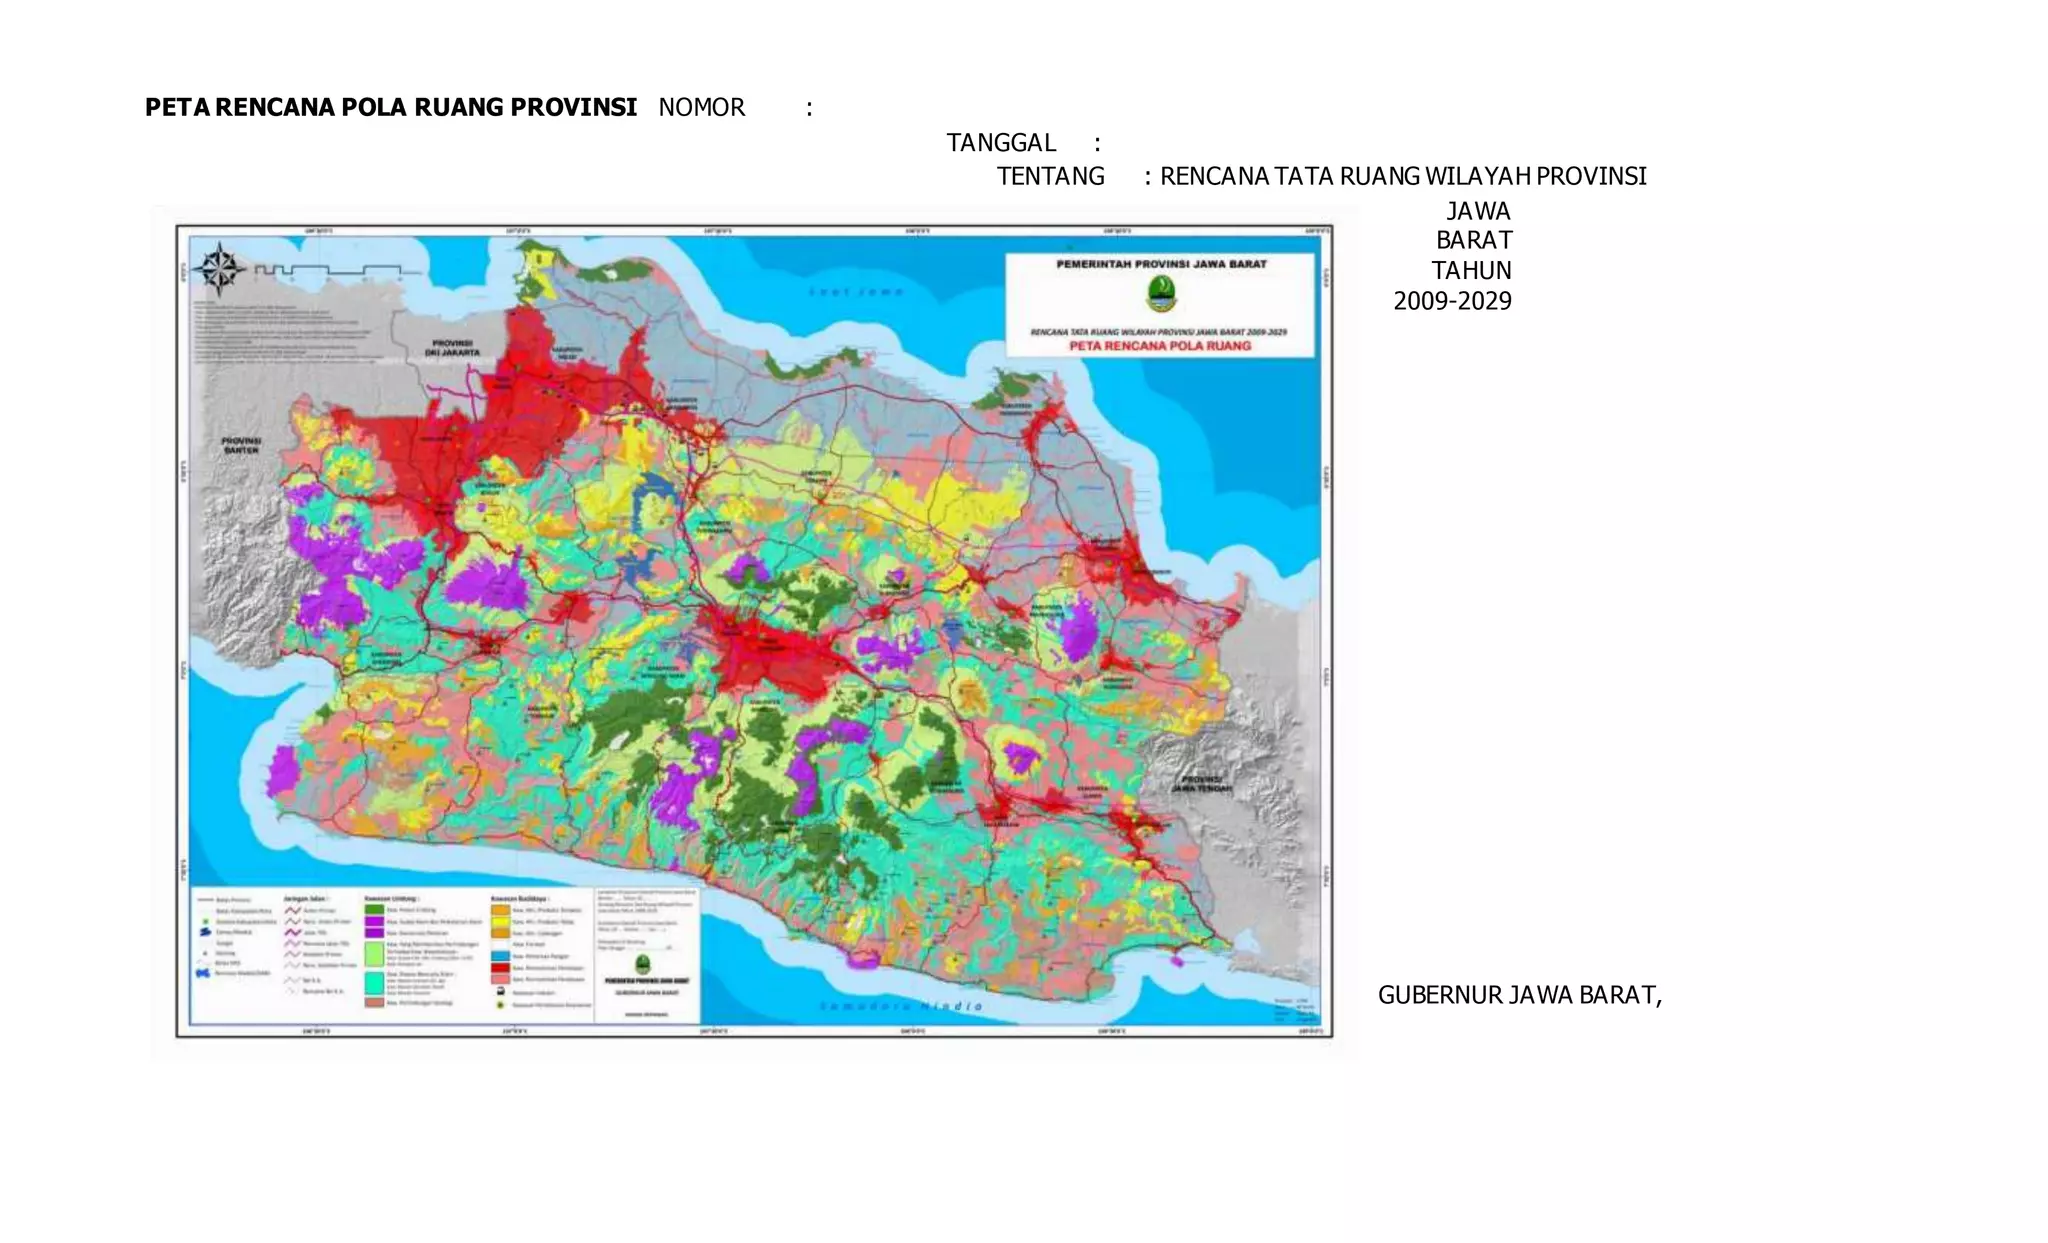The height and width of the screenshot is (1243, 2048).
Task: Click the Samudera Hindia label on map
Action: [900, 1006]
